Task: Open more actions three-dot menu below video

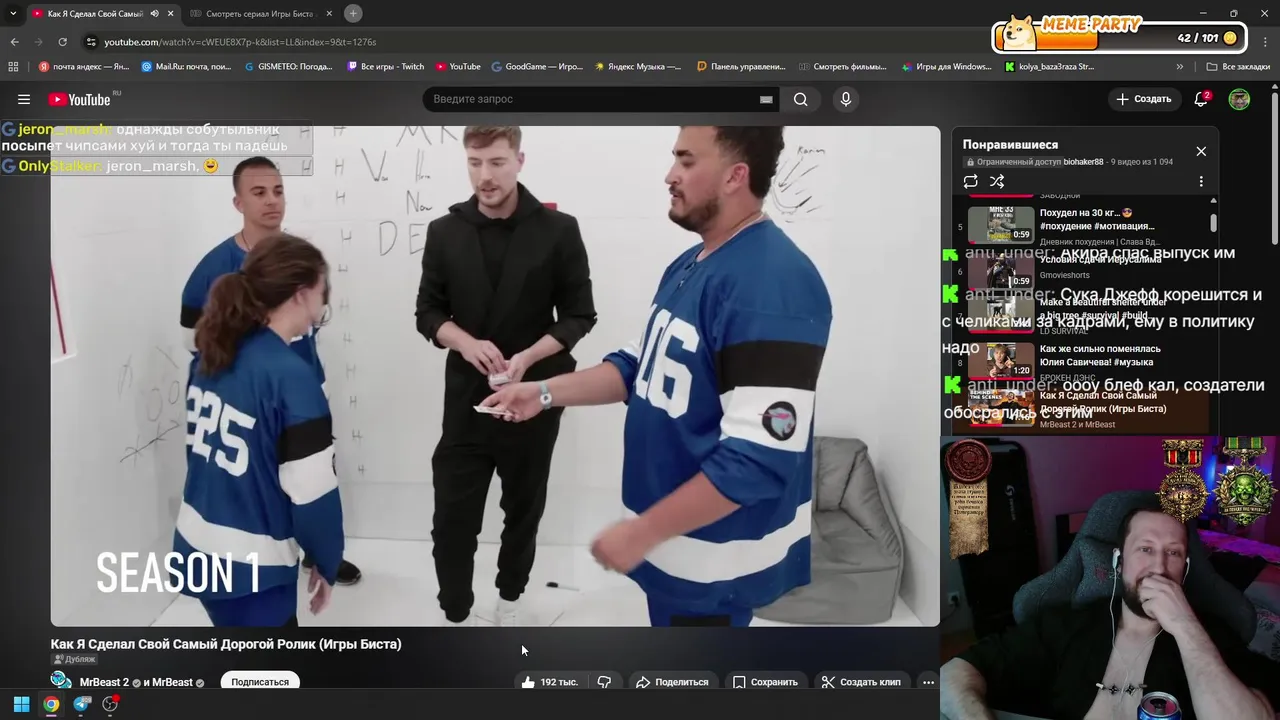Action: tap(928, 682)
